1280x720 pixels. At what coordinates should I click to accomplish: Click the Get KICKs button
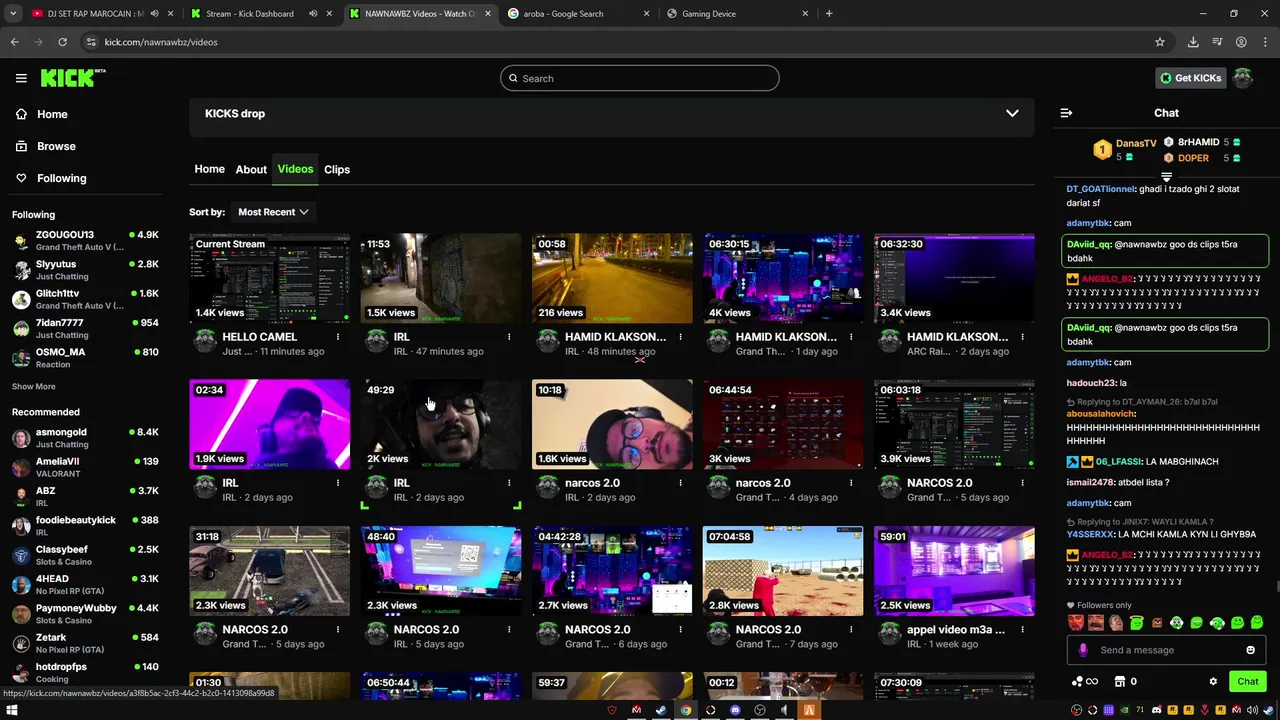coord(1190,78)
